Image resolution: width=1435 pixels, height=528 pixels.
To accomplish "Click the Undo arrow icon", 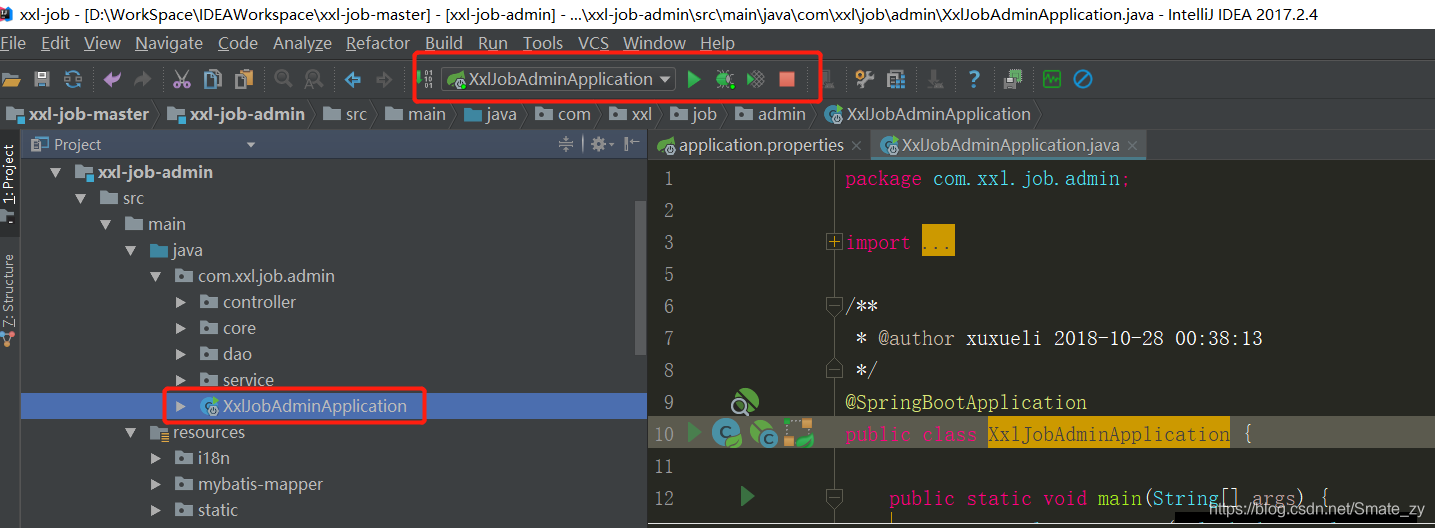I will (112, 79).
